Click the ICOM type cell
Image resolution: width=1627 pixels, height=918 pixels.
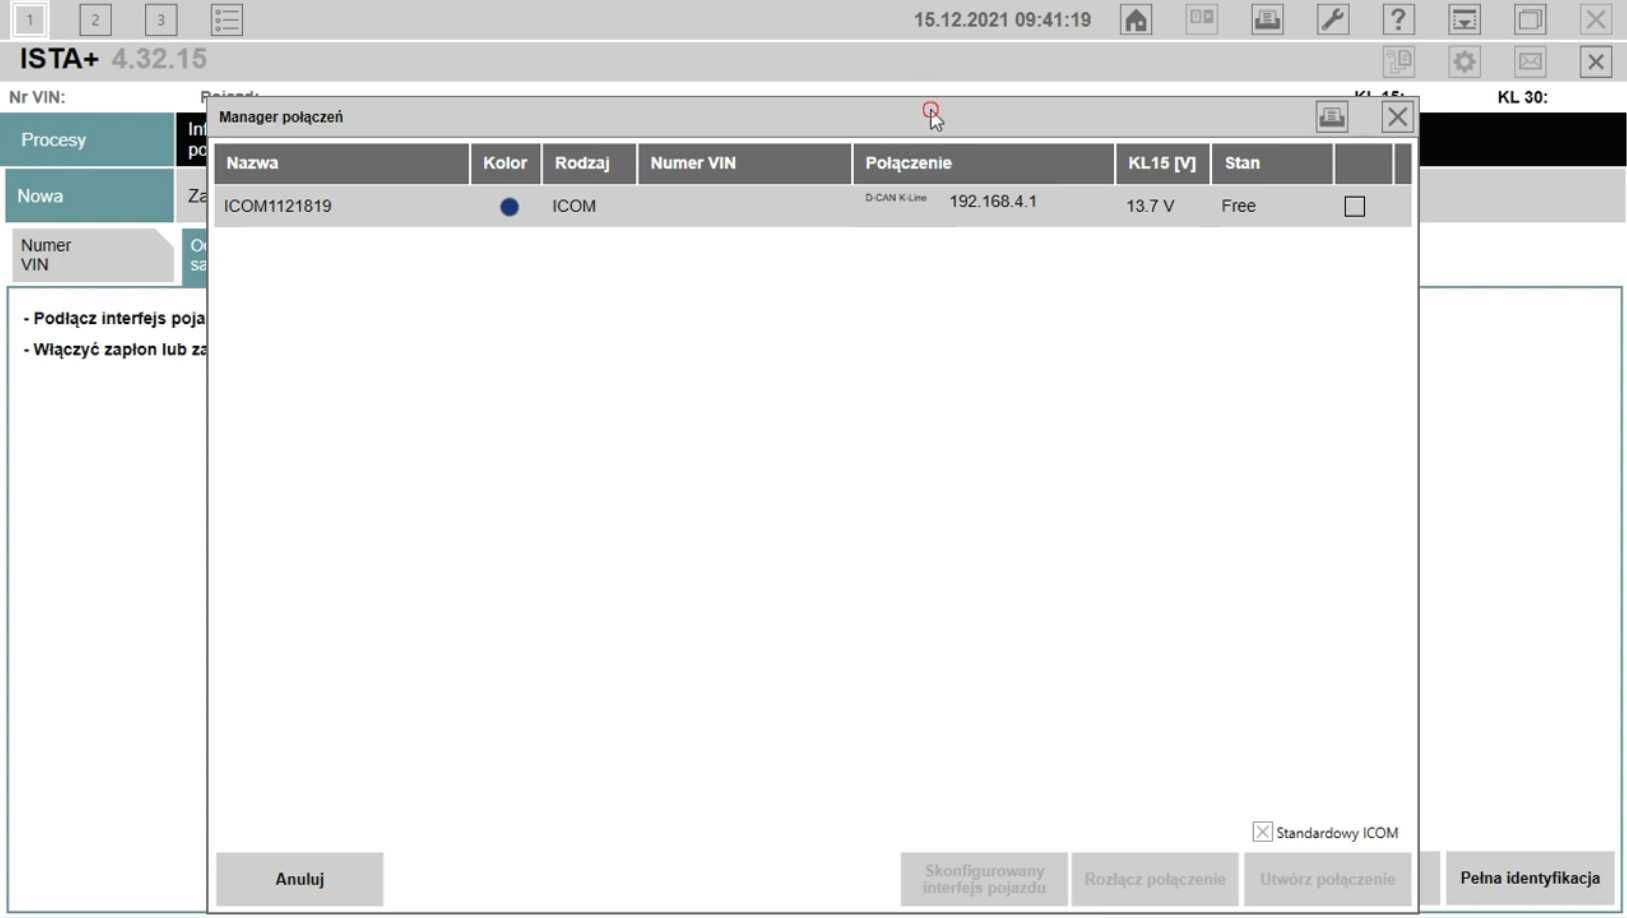point(574,206)
